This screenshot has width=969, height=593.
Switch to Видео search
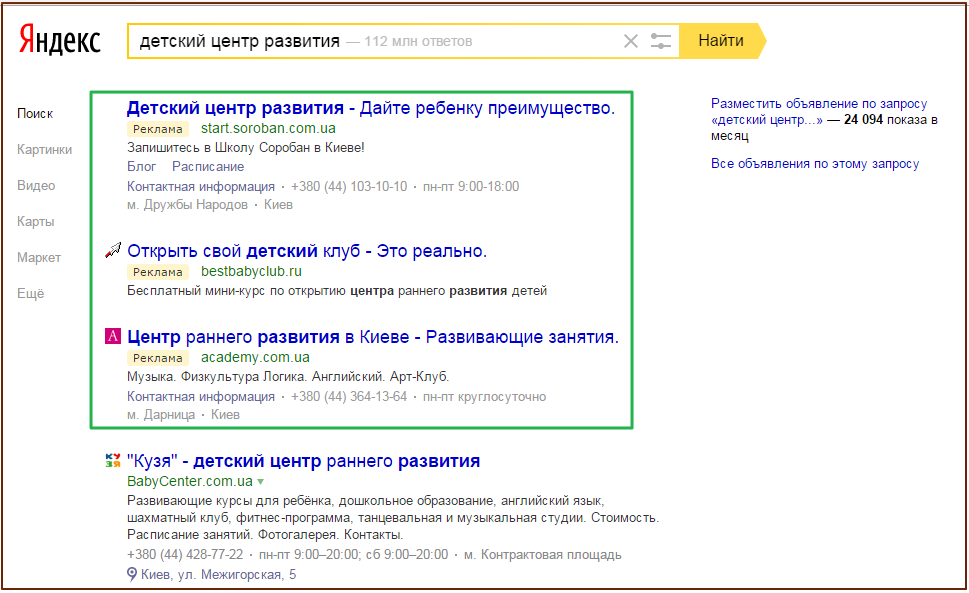click(36, 185)
